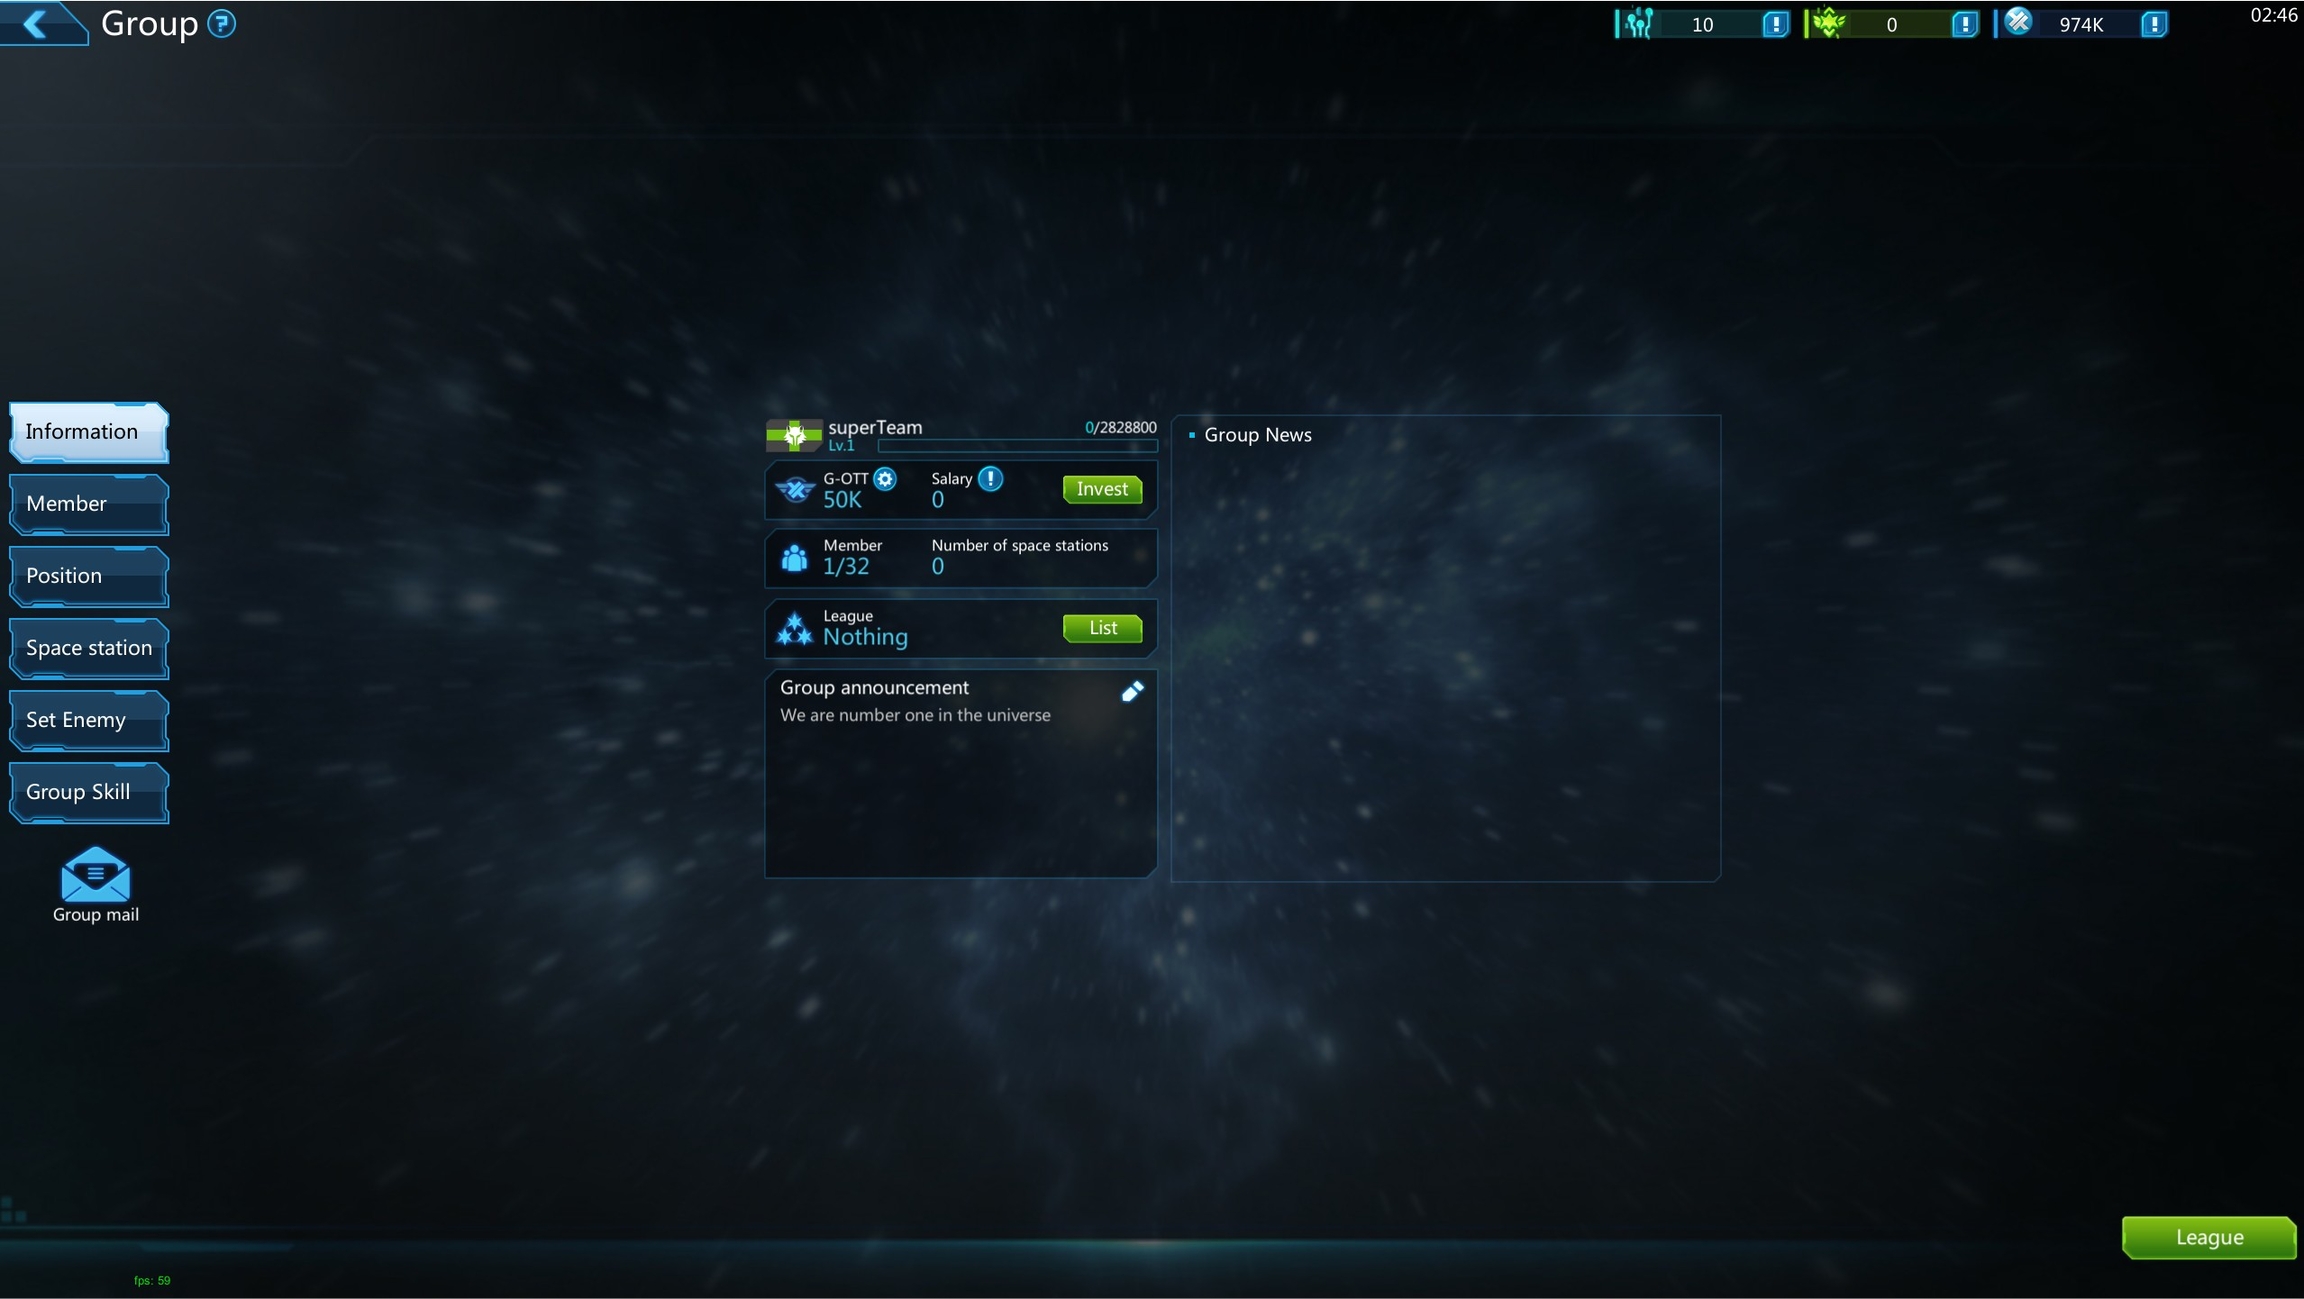Open the Group Skill tab
Viewport: 2304px width, 1299px height.
pyautogui.click(x=88, y=792)
